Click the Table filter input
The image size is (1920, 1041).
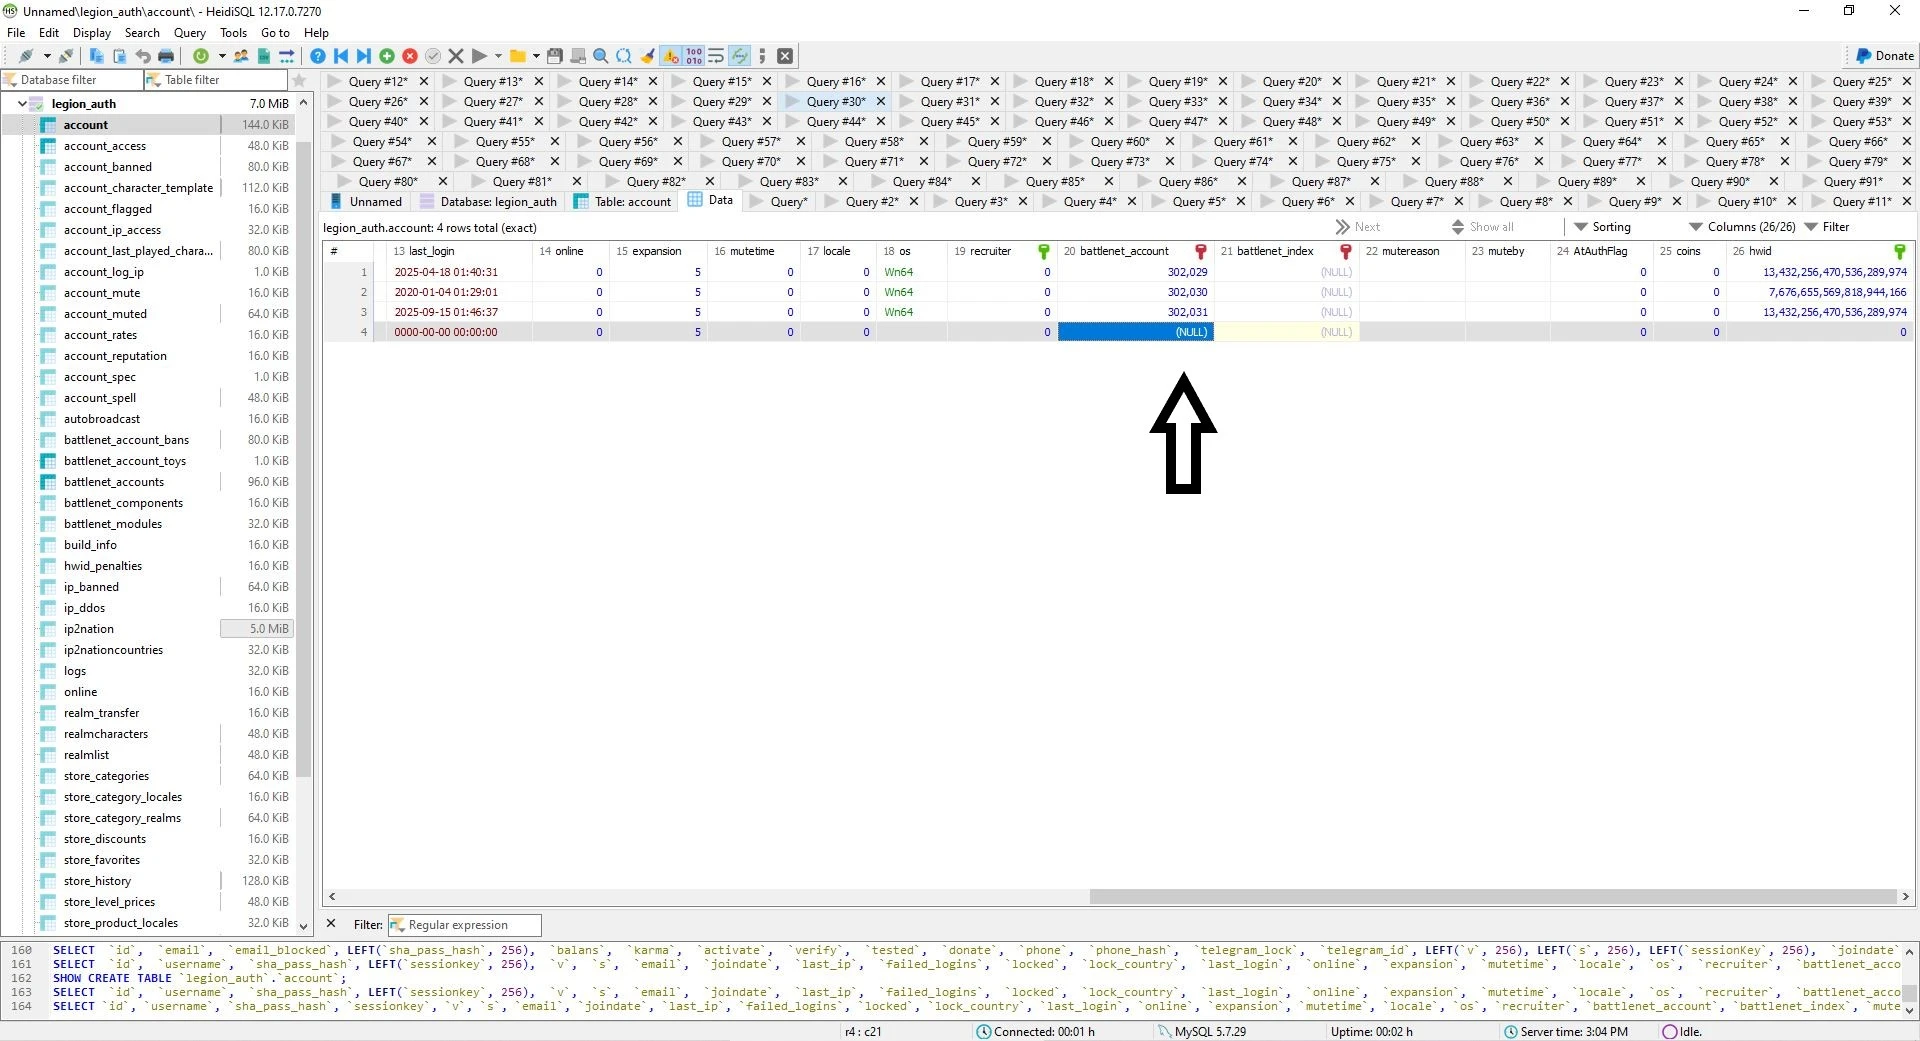215,80
